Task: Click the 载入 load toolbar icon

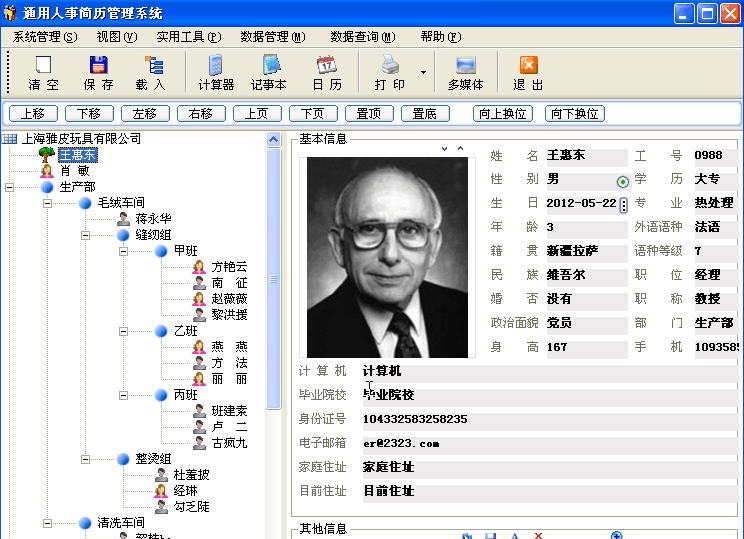Action: [153, 65]
